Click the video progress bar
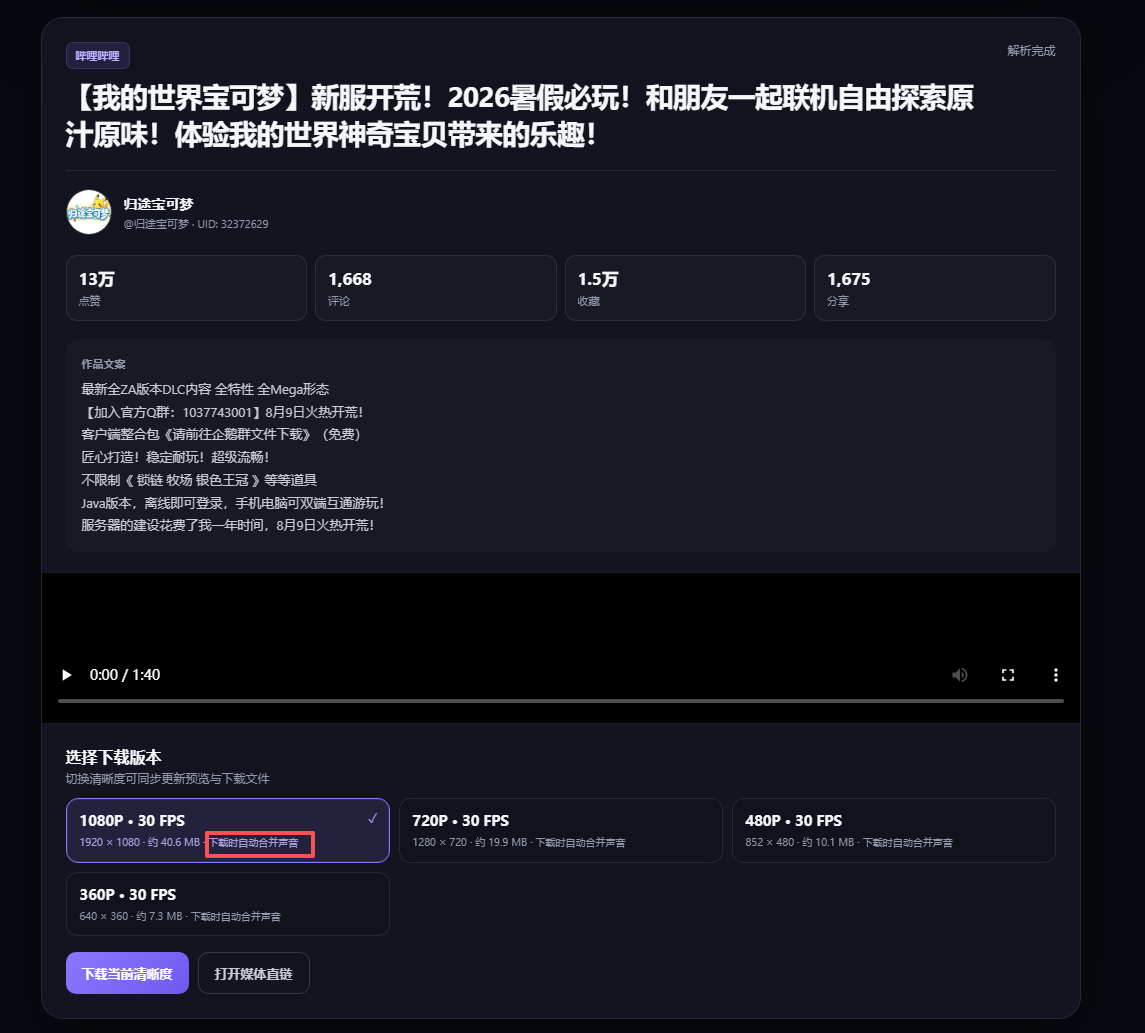This screenshot has width=1145, height=1033. tap(561, 701)
